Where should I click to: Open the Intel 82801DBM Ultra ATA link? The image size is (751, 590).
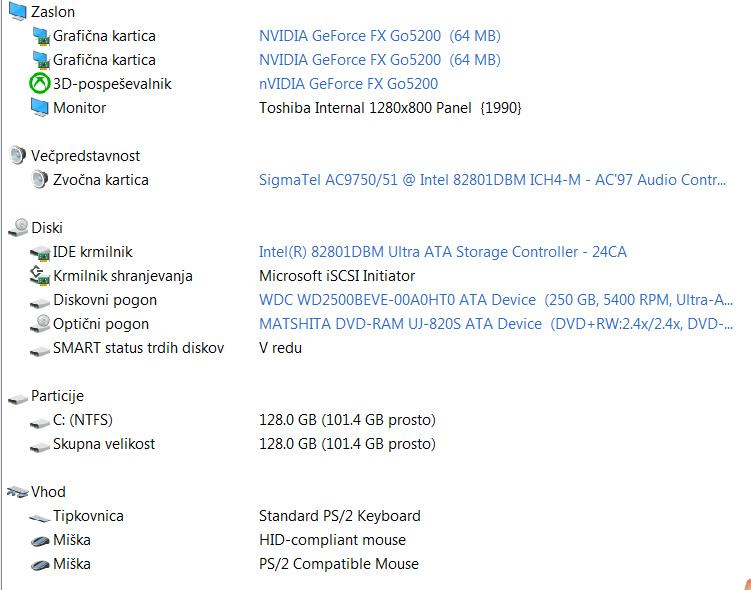coord(443,252)
